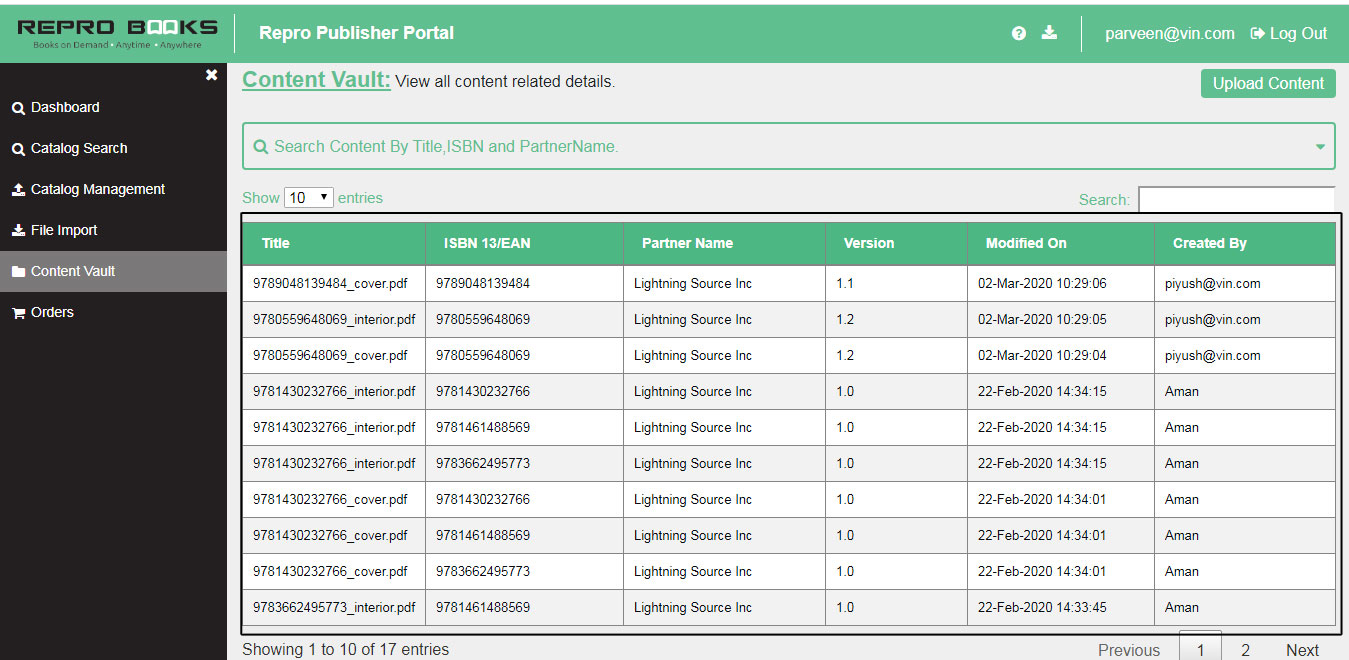Click the Content Vault heading link
1349x660 pixels.
click(x=316, y=80)
